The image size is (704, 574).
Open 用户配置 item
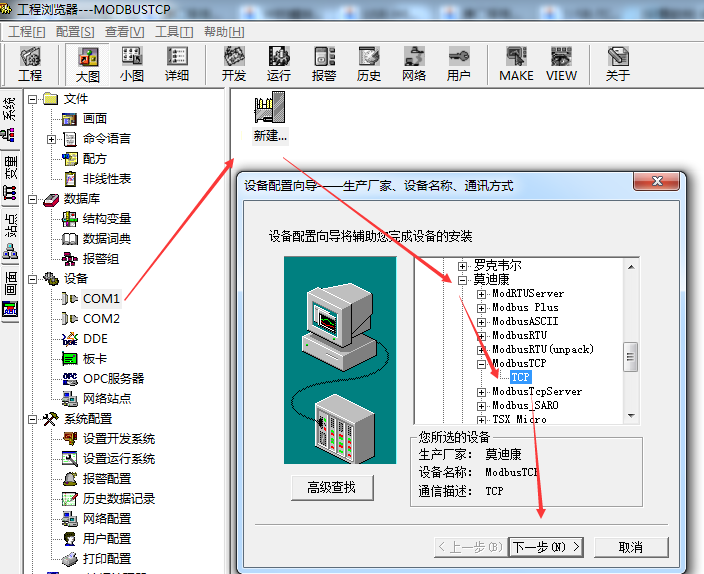[x=107, y=539]
